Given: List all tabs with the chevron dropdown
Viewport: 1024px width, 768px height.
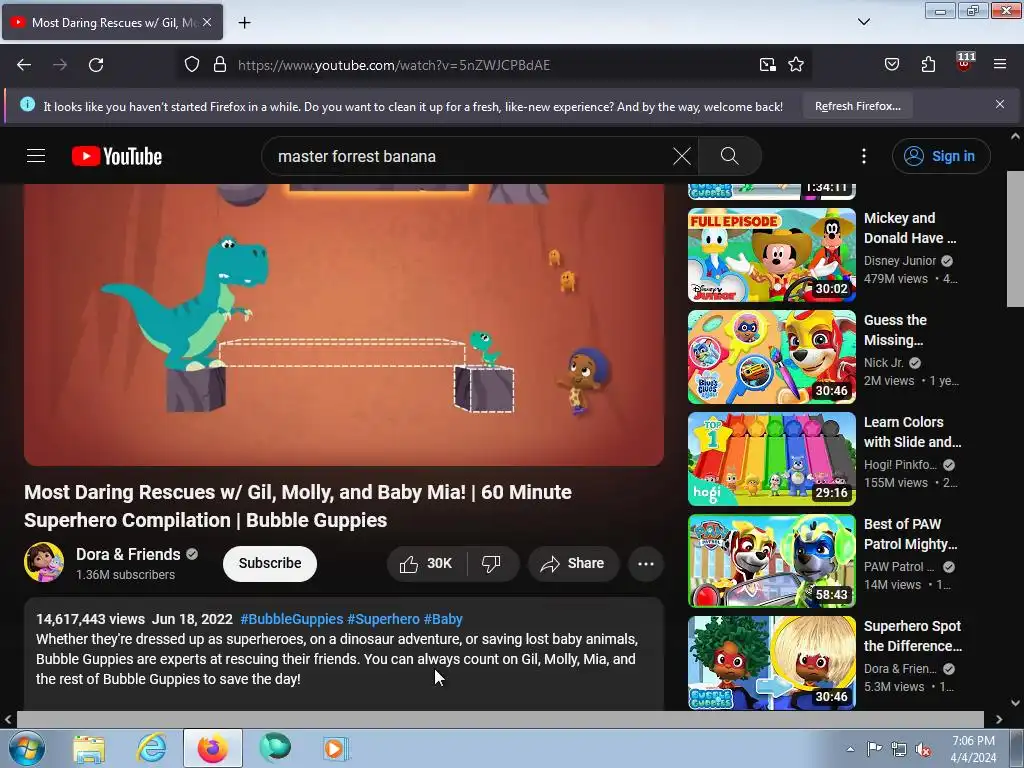Looking at the screenshot, I should point(863,22).
